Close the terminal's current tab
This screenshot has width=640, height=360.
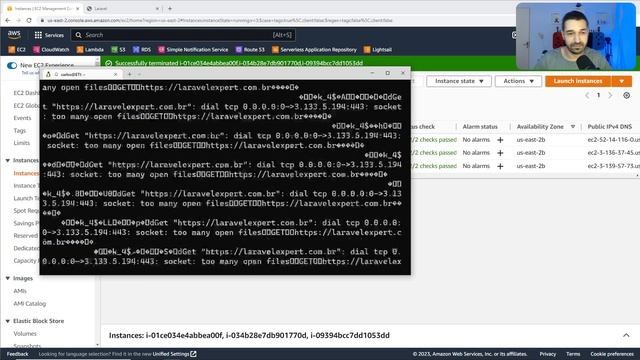[x=116, y=74]
